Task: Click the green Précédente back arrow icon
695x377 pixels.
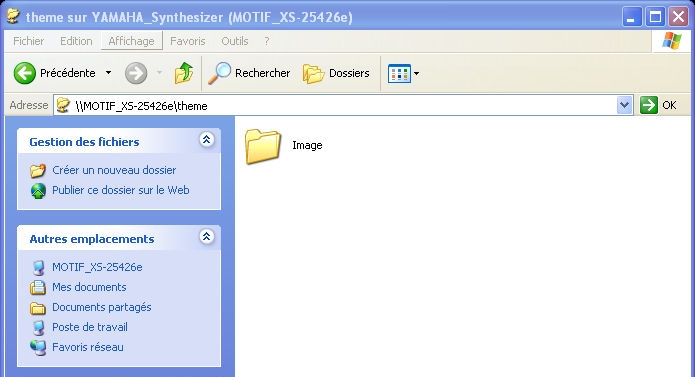Action: [24, 73]
